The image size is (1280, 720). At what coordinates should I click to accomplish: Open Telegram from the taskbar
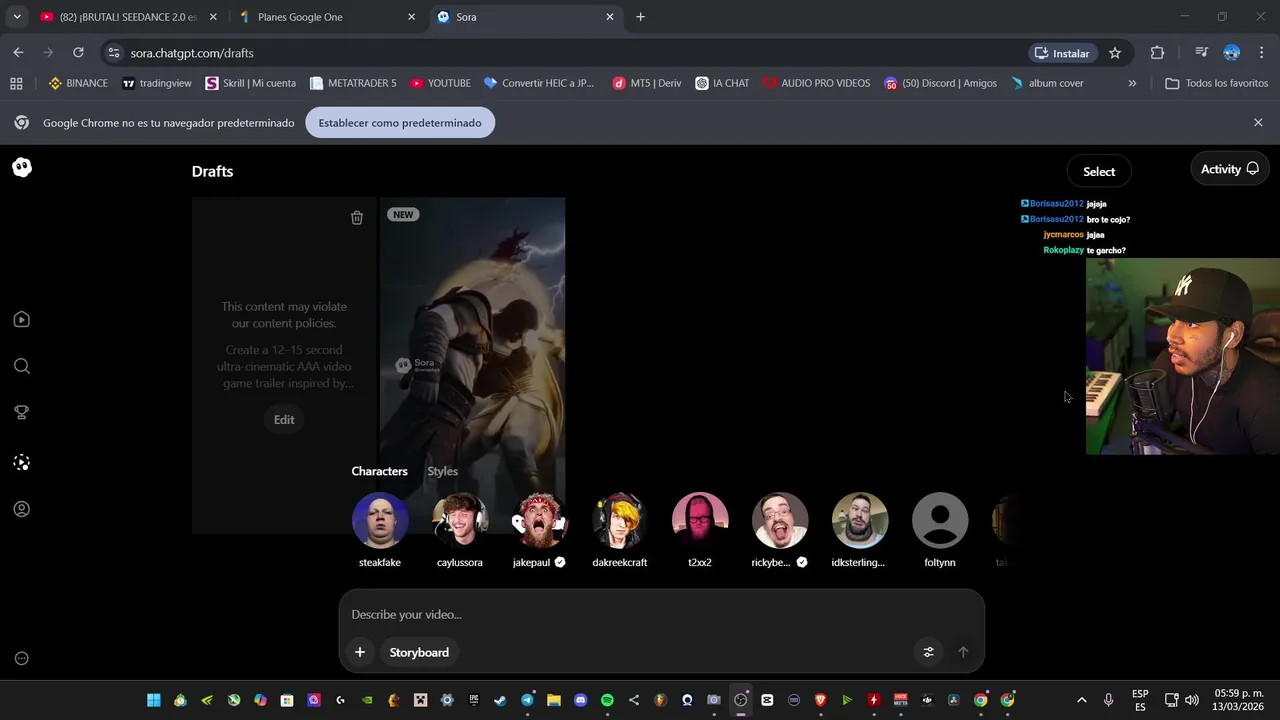pos(527,700)
